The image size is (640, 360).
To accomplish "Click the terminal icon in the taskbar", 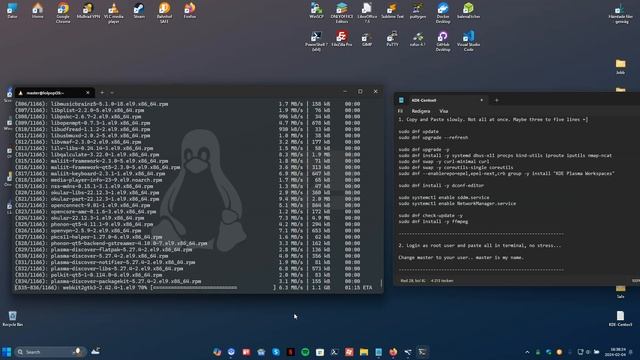I will point(422,352).
